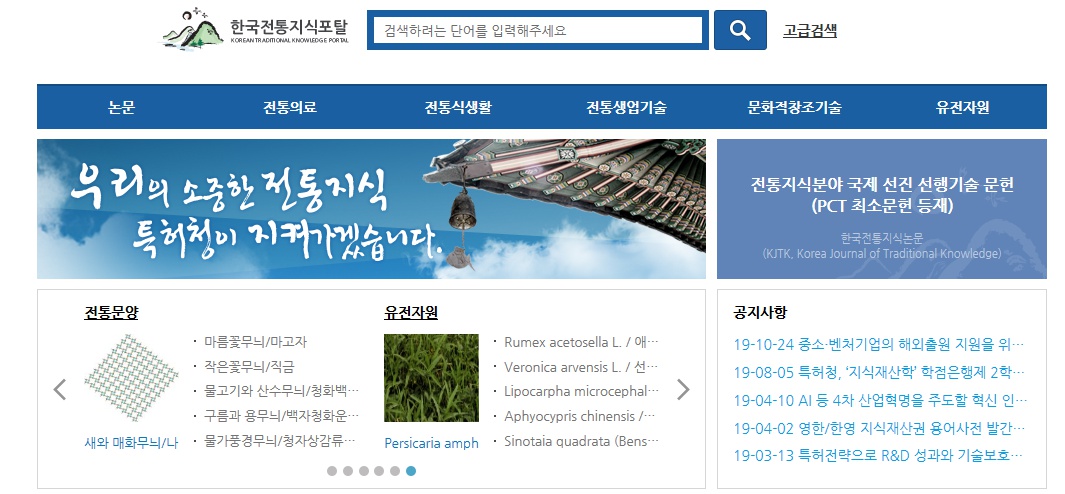Open the 전통문양 section heading
Image resolution: width=1065 pixels, height=494 pixels.
pyautogui.click(x=111, y=313)
